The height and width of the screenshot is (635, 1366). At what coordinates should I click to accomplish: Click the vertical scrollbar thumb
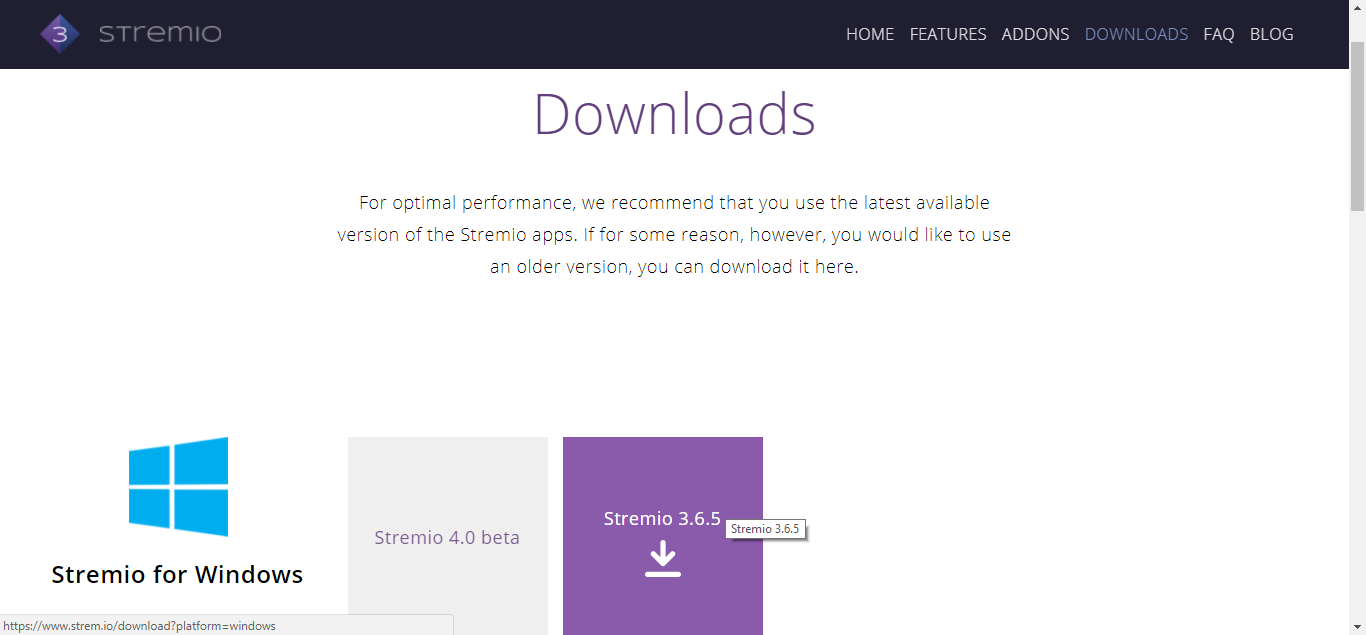(1357, 127)
